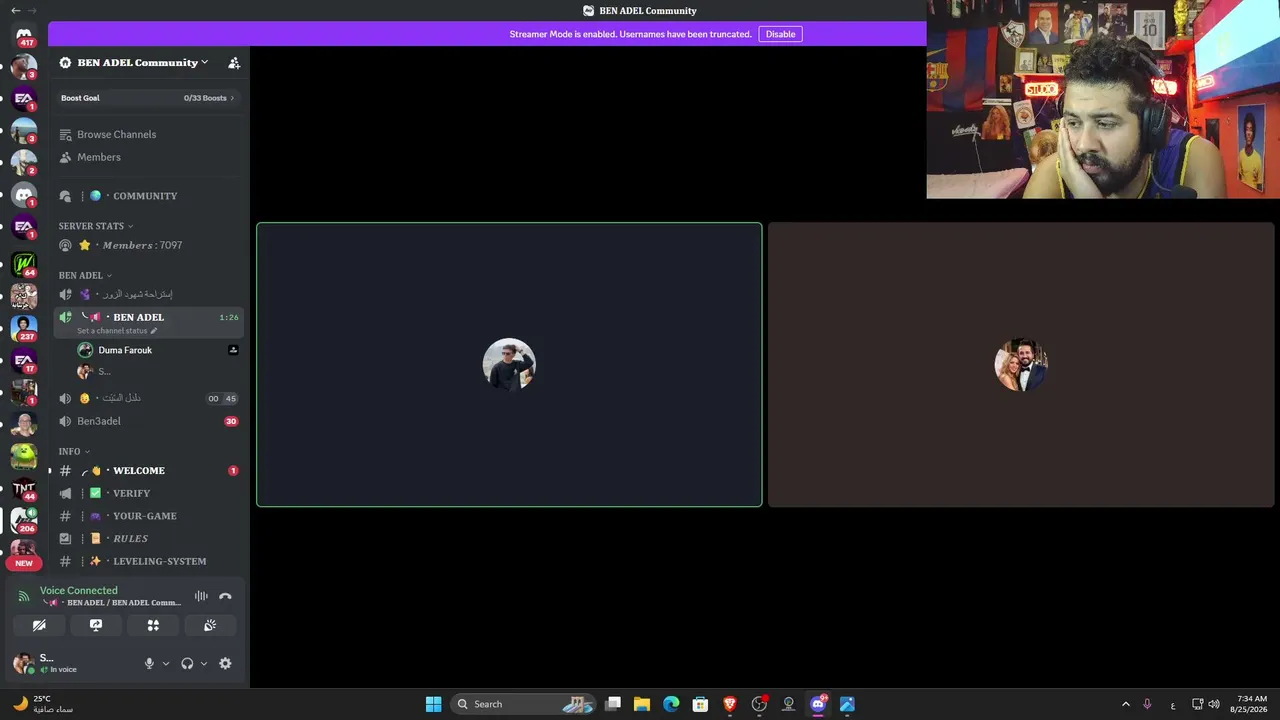1280x720 pixels.
Task: Select Duma Farouk in voice channel
Action: [x=156, y=350]
